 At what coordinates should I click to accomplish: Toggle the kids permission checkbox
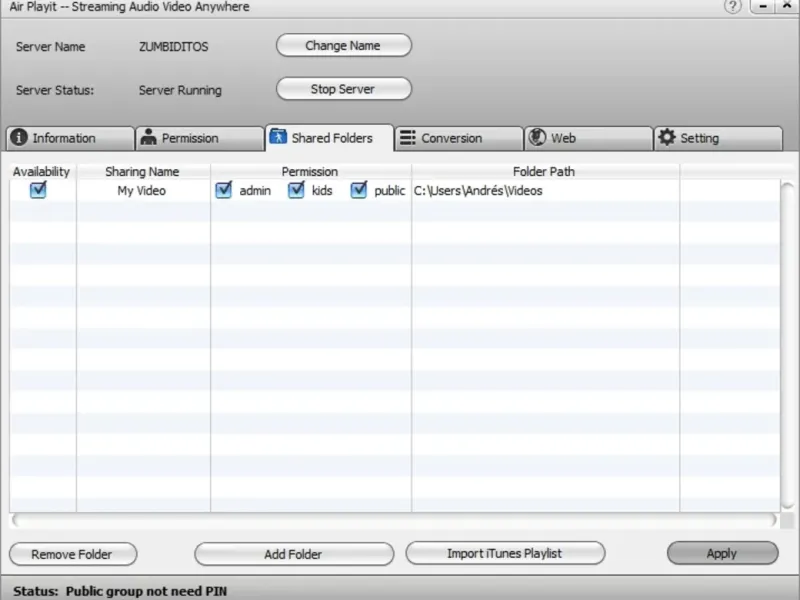tap(296, 190)
